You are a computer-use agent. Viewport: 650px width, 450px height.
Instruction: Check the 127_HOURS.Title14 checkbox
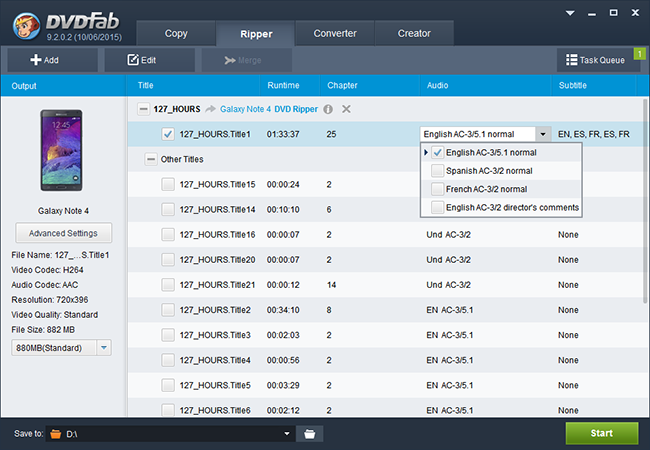coord(168,209)
